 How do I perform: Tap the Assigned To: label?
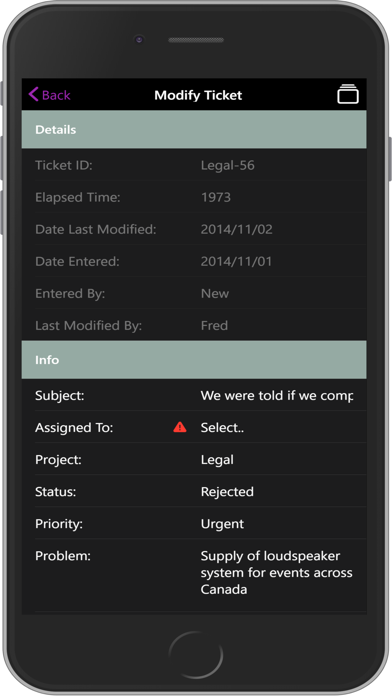tap(74, 428)
